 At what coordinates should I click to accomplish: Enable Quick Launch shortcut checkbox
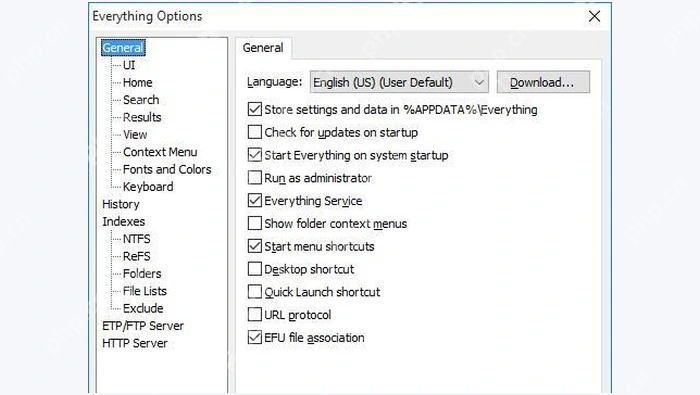coord(254,291)
